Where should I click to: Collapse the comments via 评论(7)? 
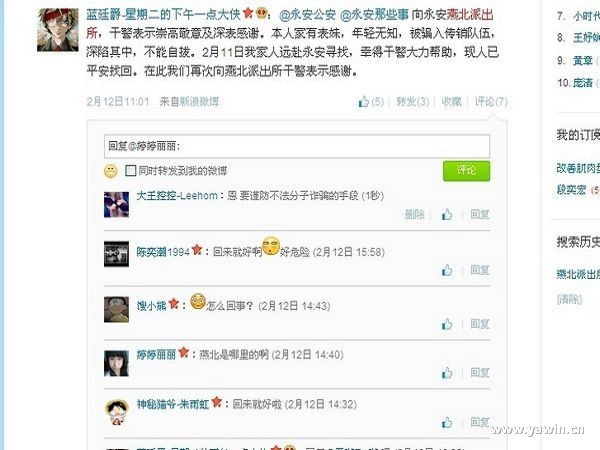pos(491,102)
